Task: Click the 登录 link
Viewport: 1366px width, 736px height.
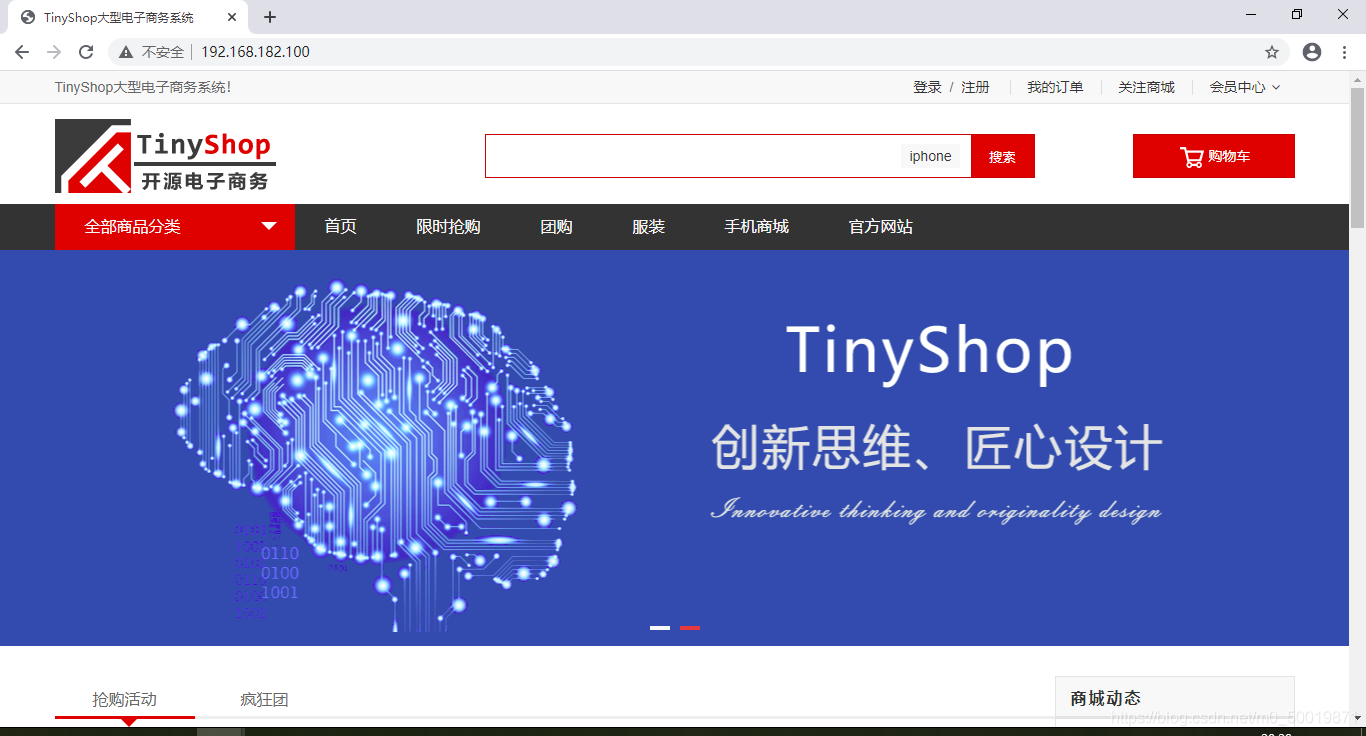Action: 927,87
